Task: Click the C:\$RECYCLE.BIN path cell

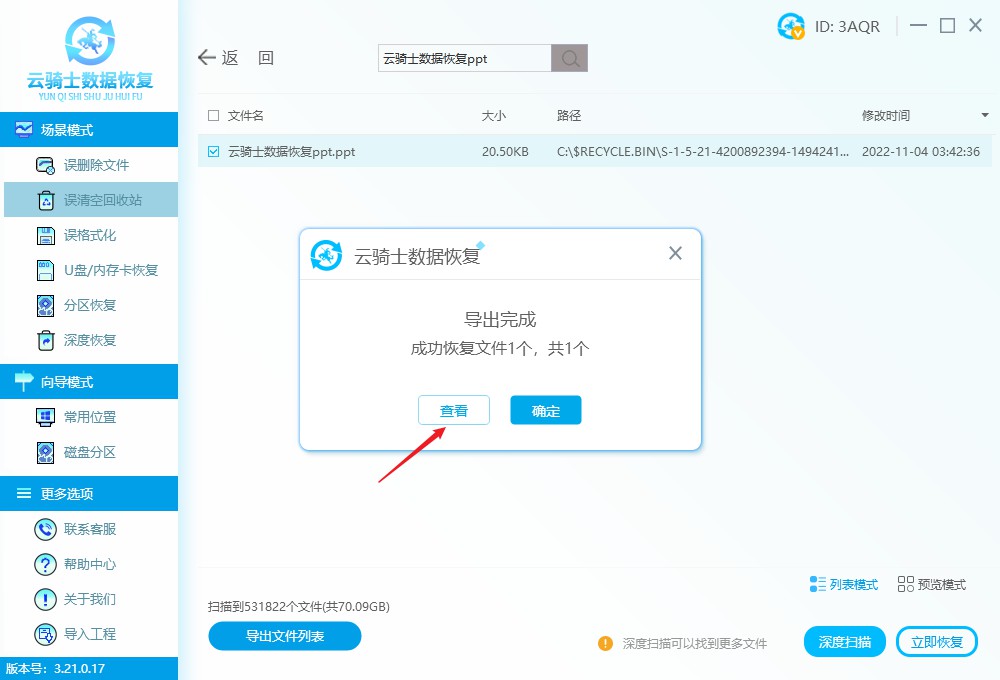Action: 703,152
